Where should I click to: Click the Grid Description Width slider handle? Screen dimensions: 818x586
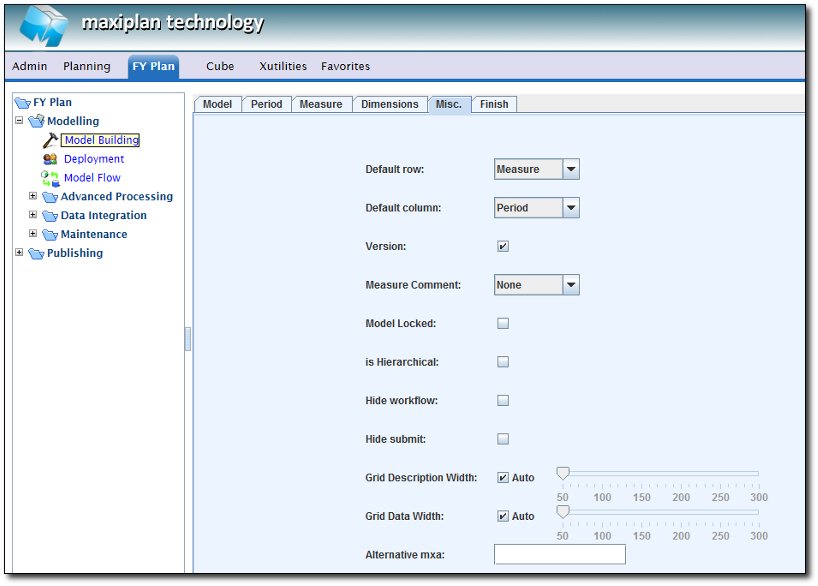(563, 473)
